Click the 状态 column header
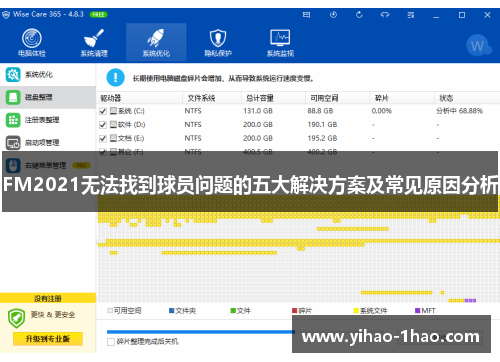Screen dimensions: 500x362 [467, 98]
